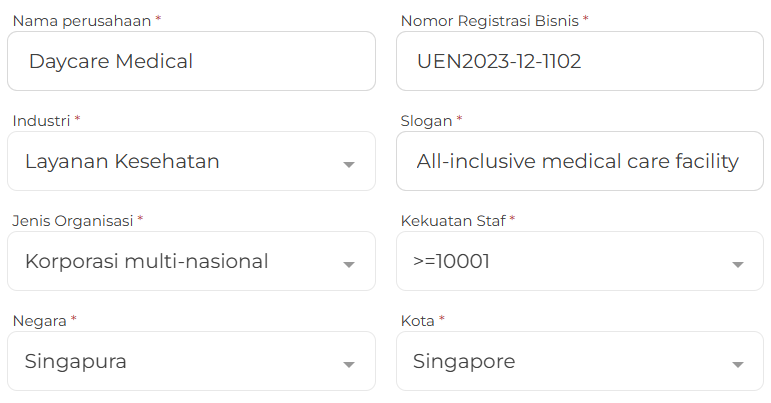The height and width of the screenshot is (403, 771).
Task: Click the Kekuatan Staf dropdown arrow
Action: point(738,264)
